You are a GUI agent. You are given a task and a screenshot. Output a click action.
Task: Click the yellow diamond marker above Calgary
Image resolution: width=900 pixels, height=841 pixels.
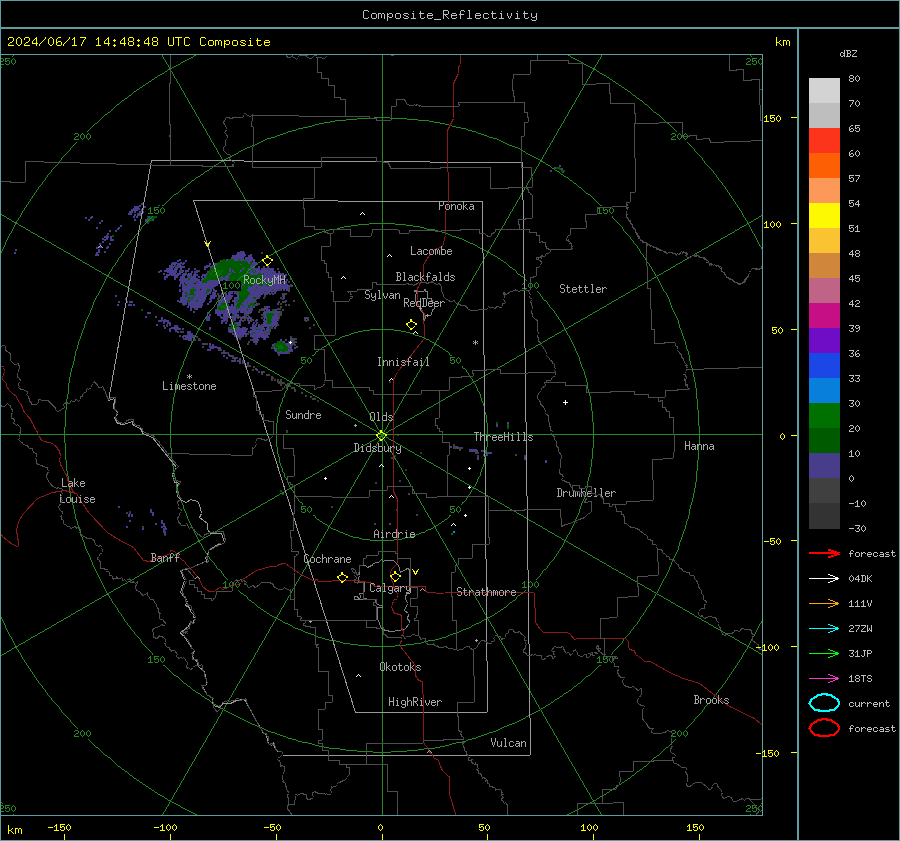click(x=395, y=576)
